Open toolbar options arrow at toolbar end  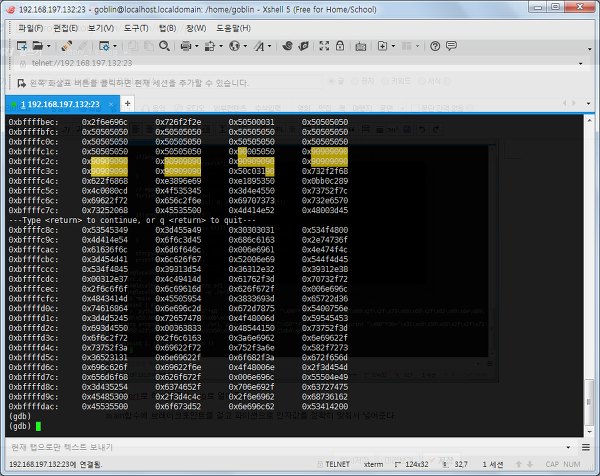coord(589,49)
